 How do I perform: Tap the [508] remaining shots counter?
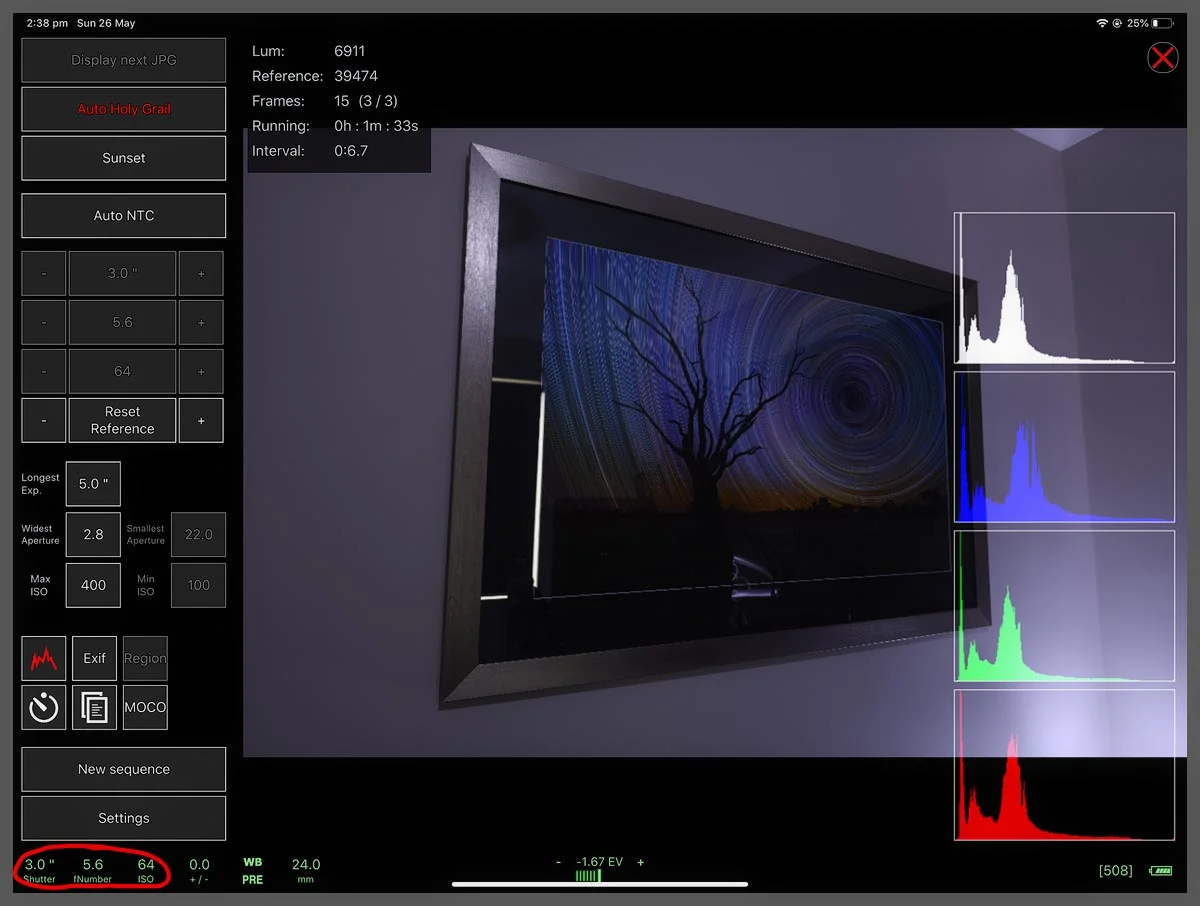pos(1116,871)
